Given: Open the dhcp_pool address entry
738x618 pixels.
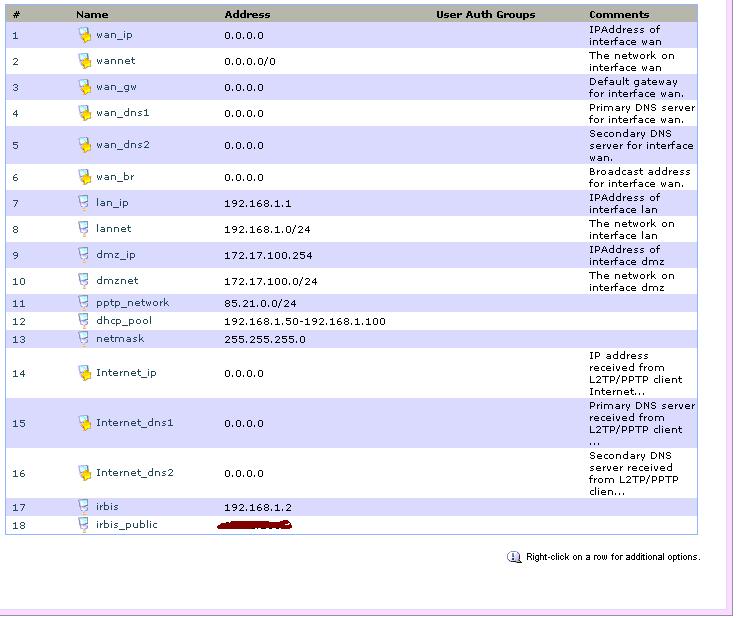Looking at the screenshot, I should pyautogui.click(x=304, y=321).
